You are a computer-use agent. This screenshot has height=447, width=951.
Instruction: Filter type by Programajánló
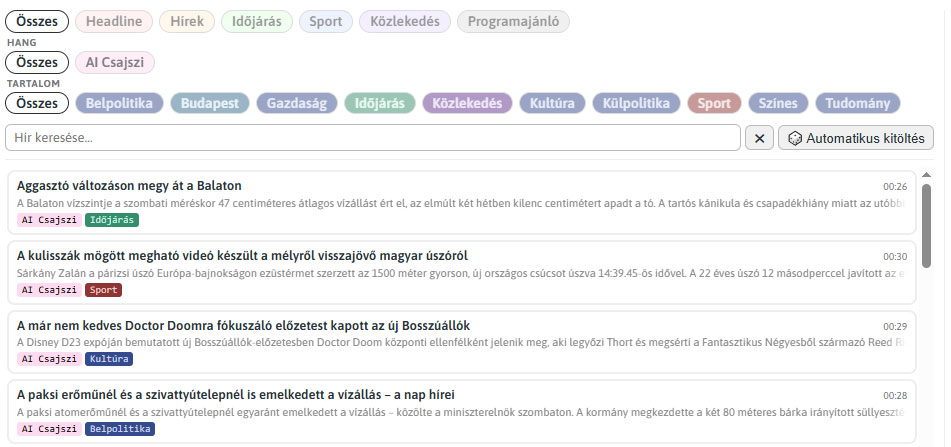click(x=513, y=22)
